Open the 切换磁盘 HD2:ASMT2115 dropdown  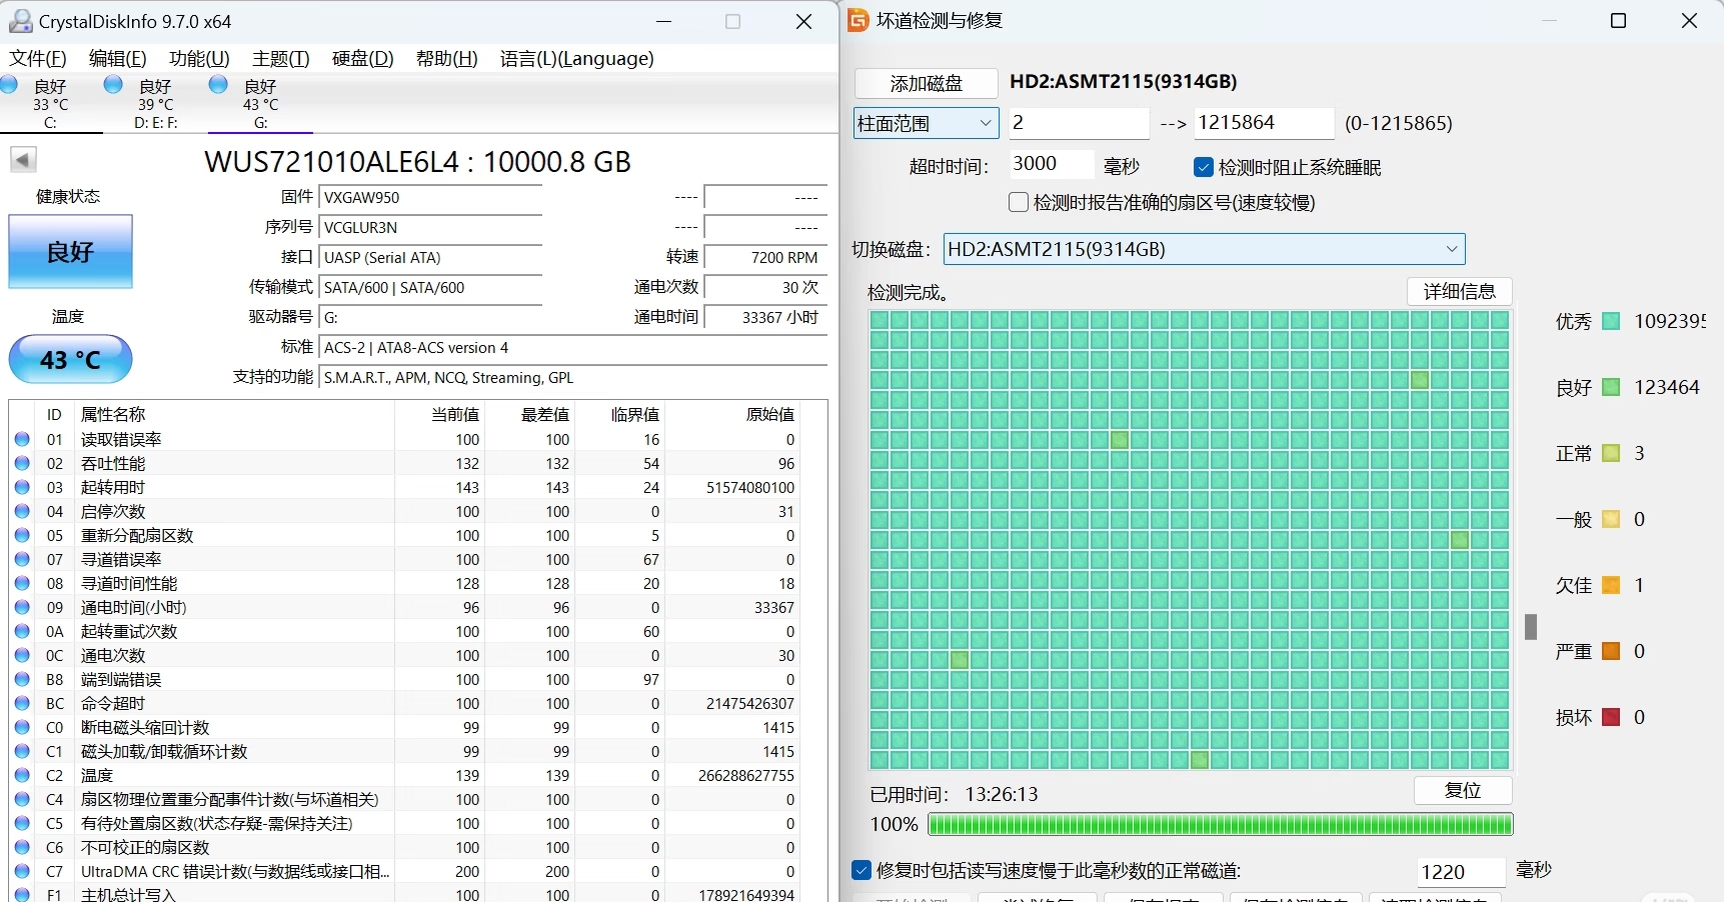[1204, 249]
